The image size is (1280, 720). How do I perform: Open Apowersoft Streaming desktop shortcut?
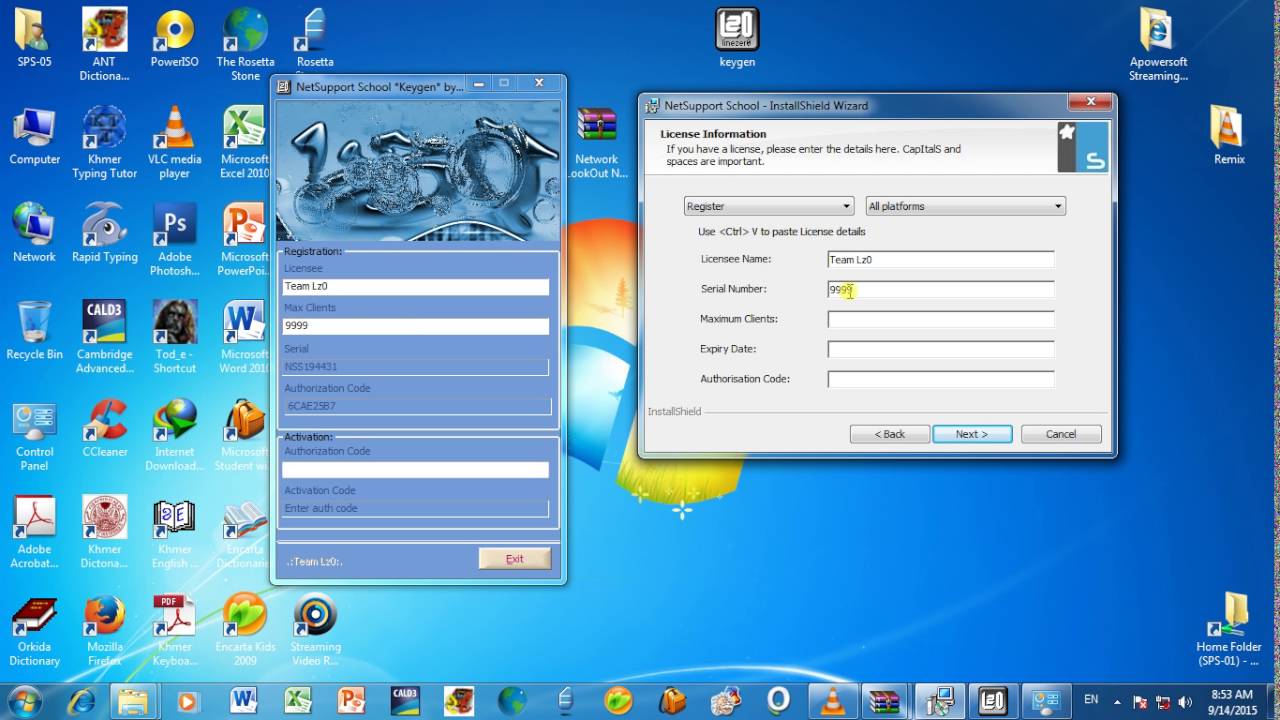coord(1158,46)
